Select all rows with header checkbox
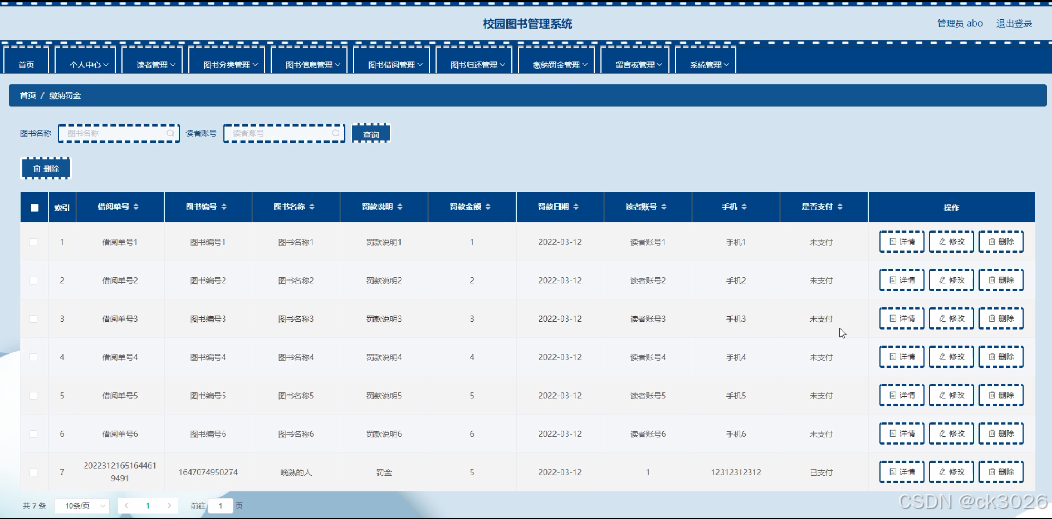 34,208
